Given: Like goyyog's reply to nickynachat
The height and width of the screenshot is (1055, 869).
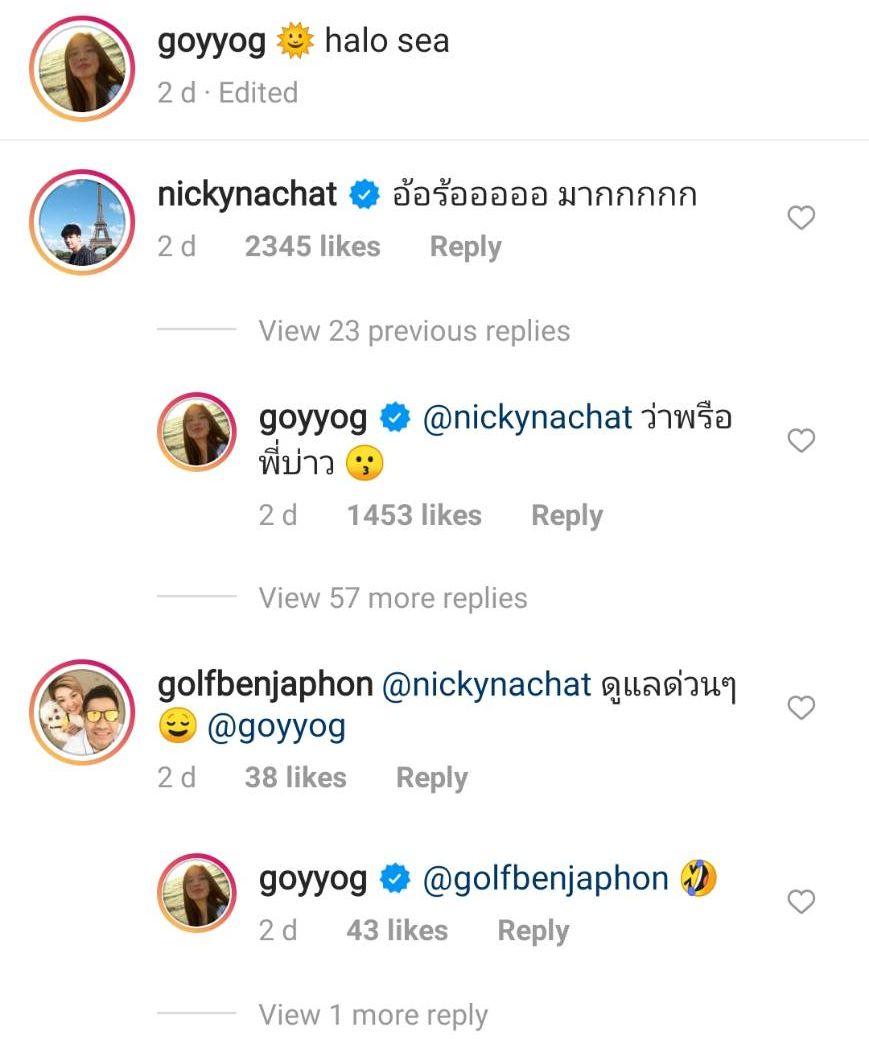Looking at the screenshot, I should [x=801, y=440].
